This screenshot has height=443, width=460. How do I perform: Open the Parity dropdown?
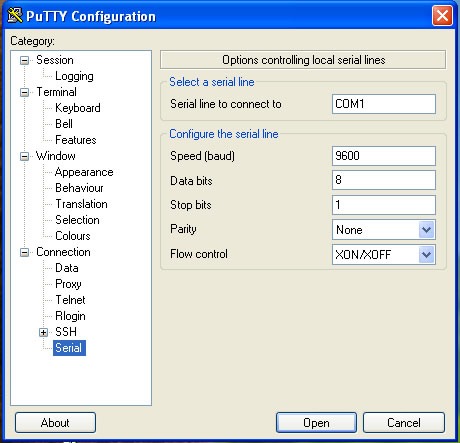coord(426,230)
